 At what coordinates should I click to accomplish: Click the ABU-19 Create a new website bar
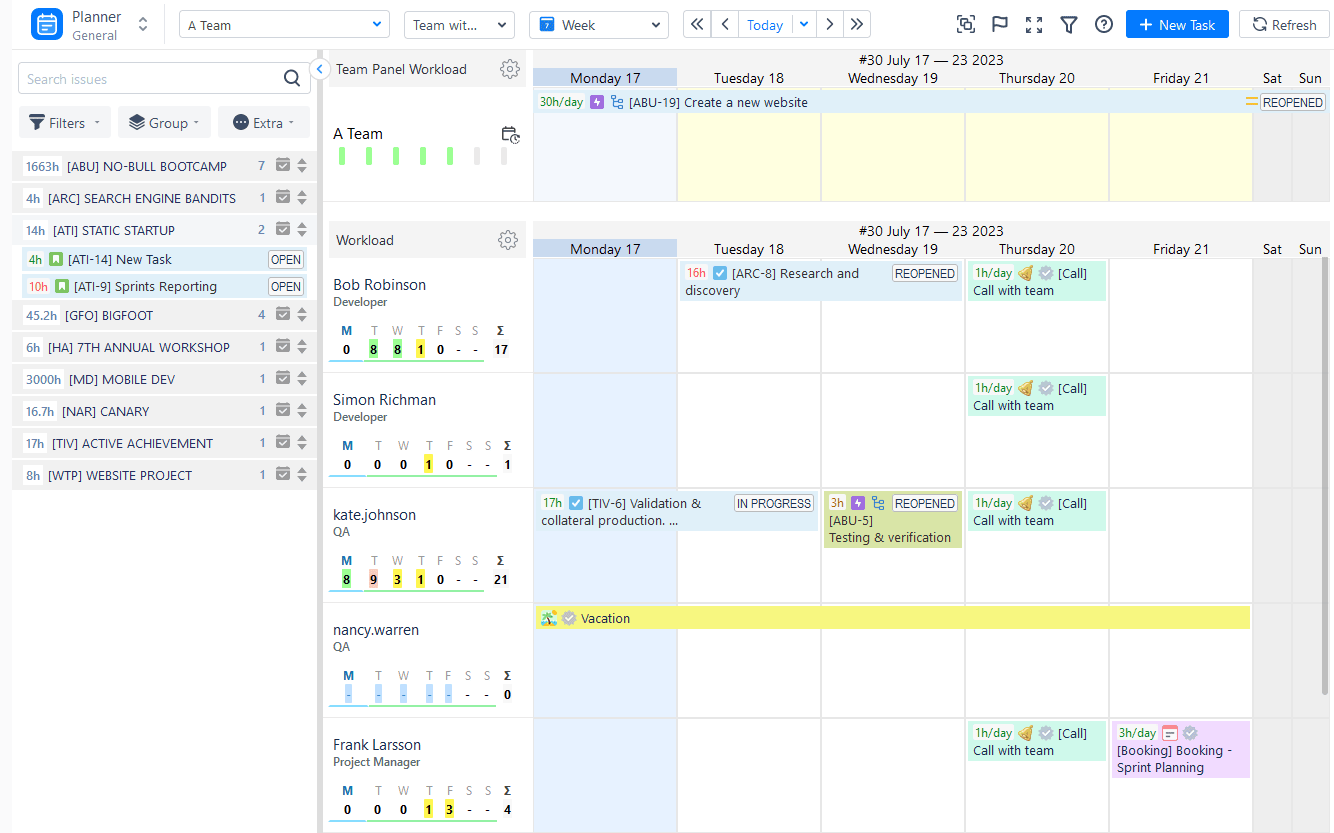pos(930,102)
